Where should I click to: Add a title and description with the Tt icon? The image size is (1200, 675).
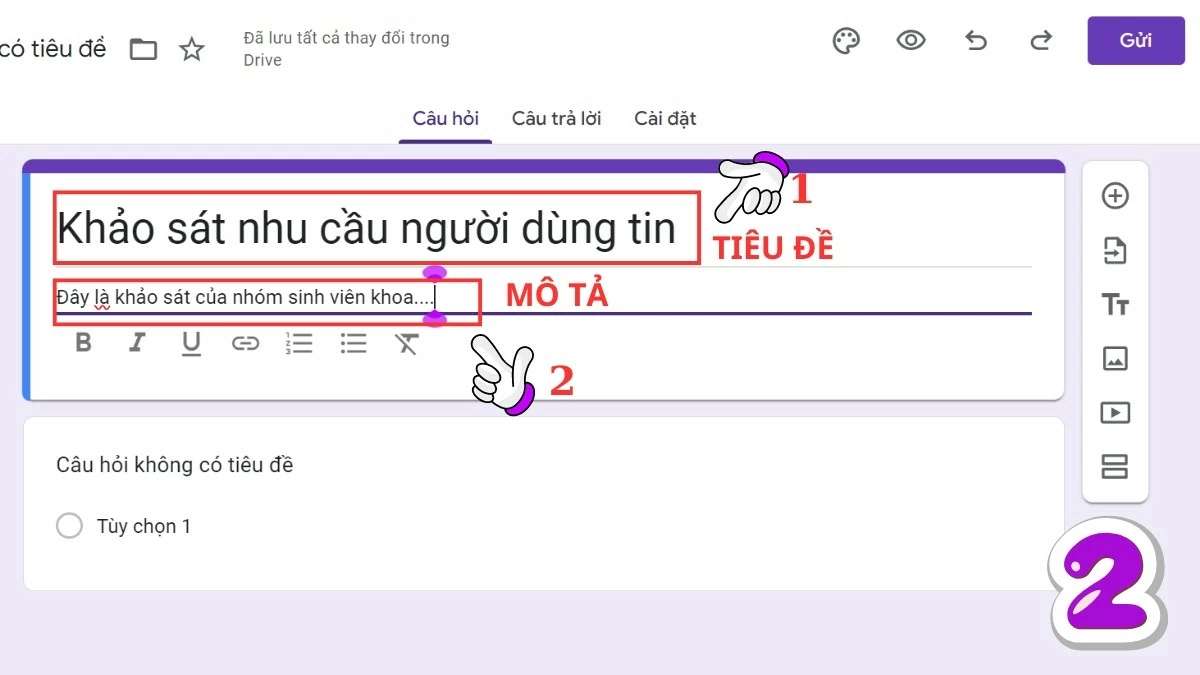click(1115, 304)
